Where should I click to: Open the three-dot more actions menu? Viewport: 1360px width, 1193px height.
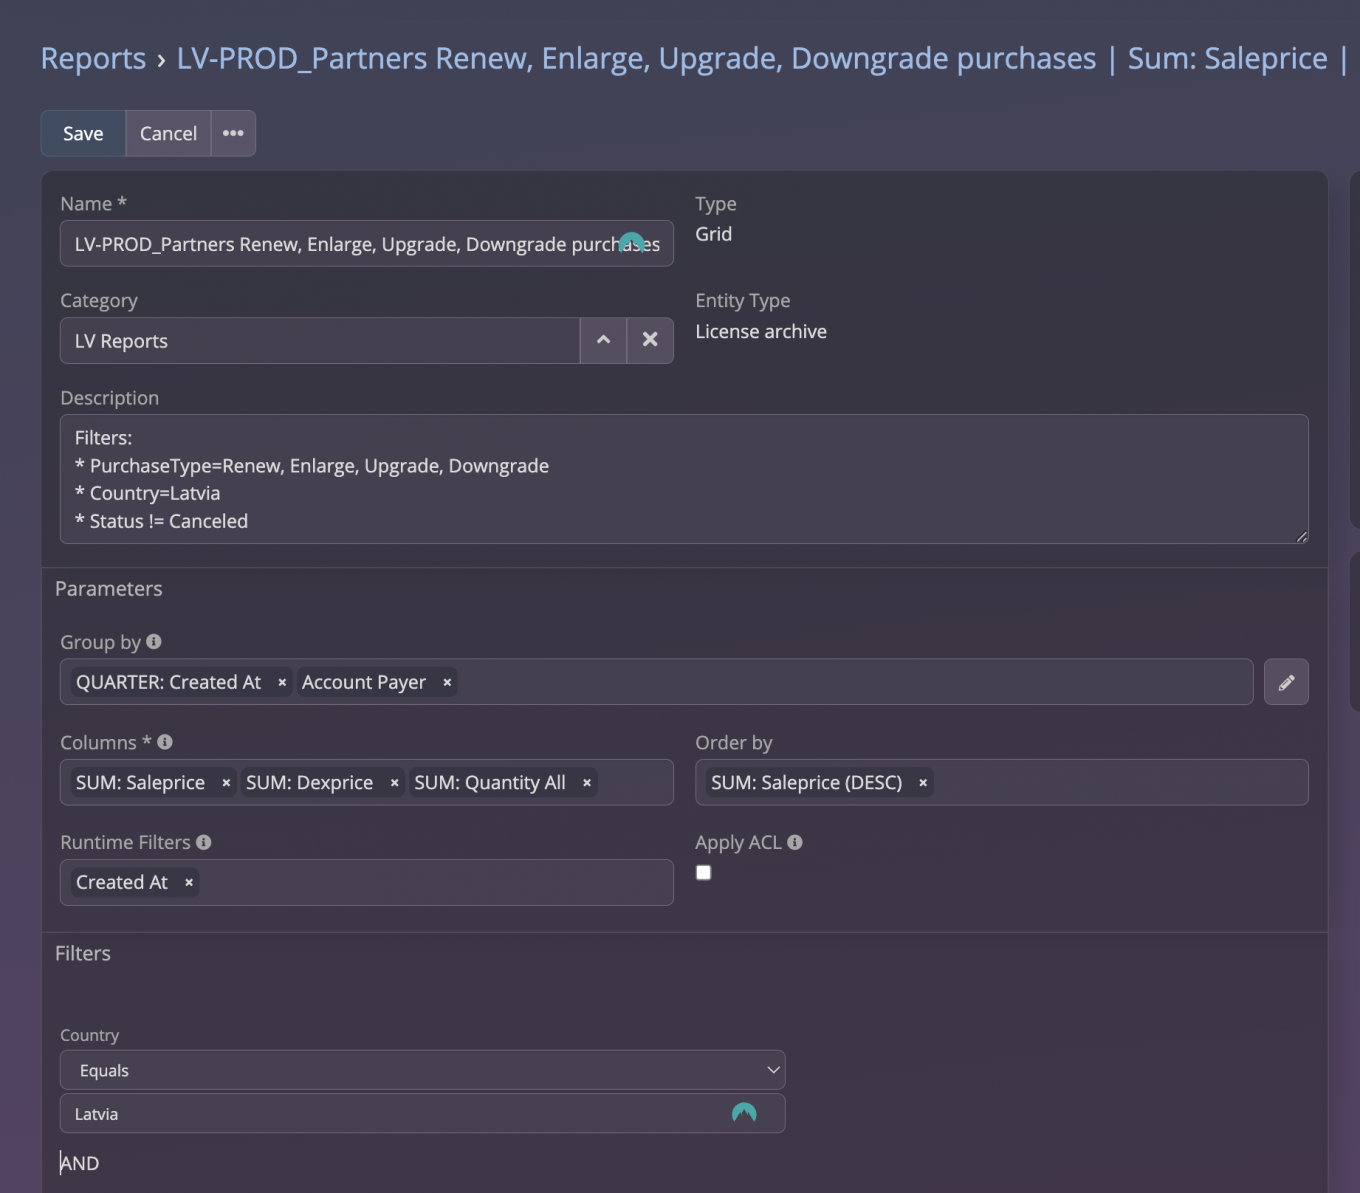[233, 134]
